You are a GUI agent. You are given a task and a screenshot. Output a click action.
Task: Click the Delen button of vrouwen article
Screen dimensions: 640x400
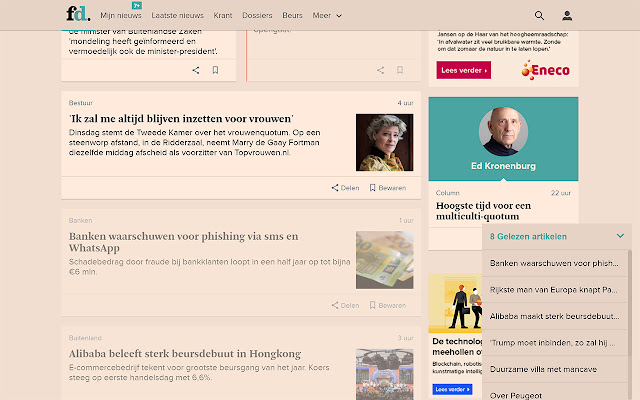coord(345,188)
